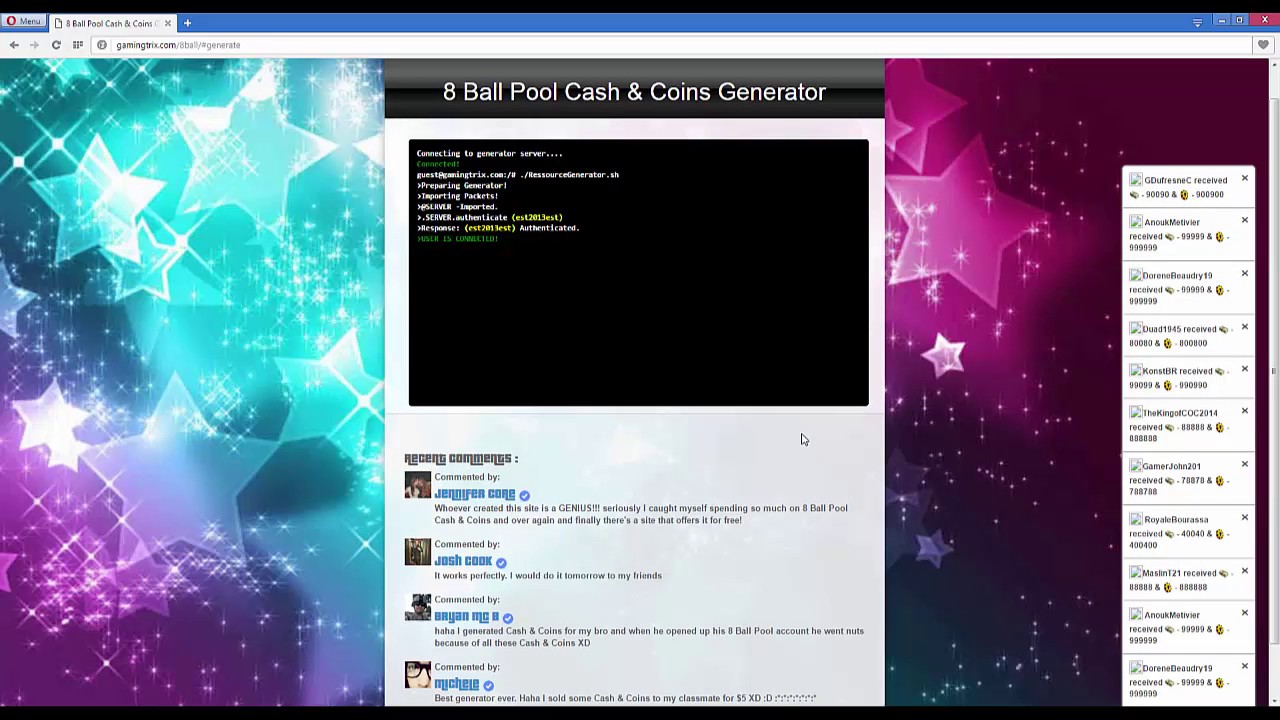Open the Speed Dial grid icon

(77, 45)
